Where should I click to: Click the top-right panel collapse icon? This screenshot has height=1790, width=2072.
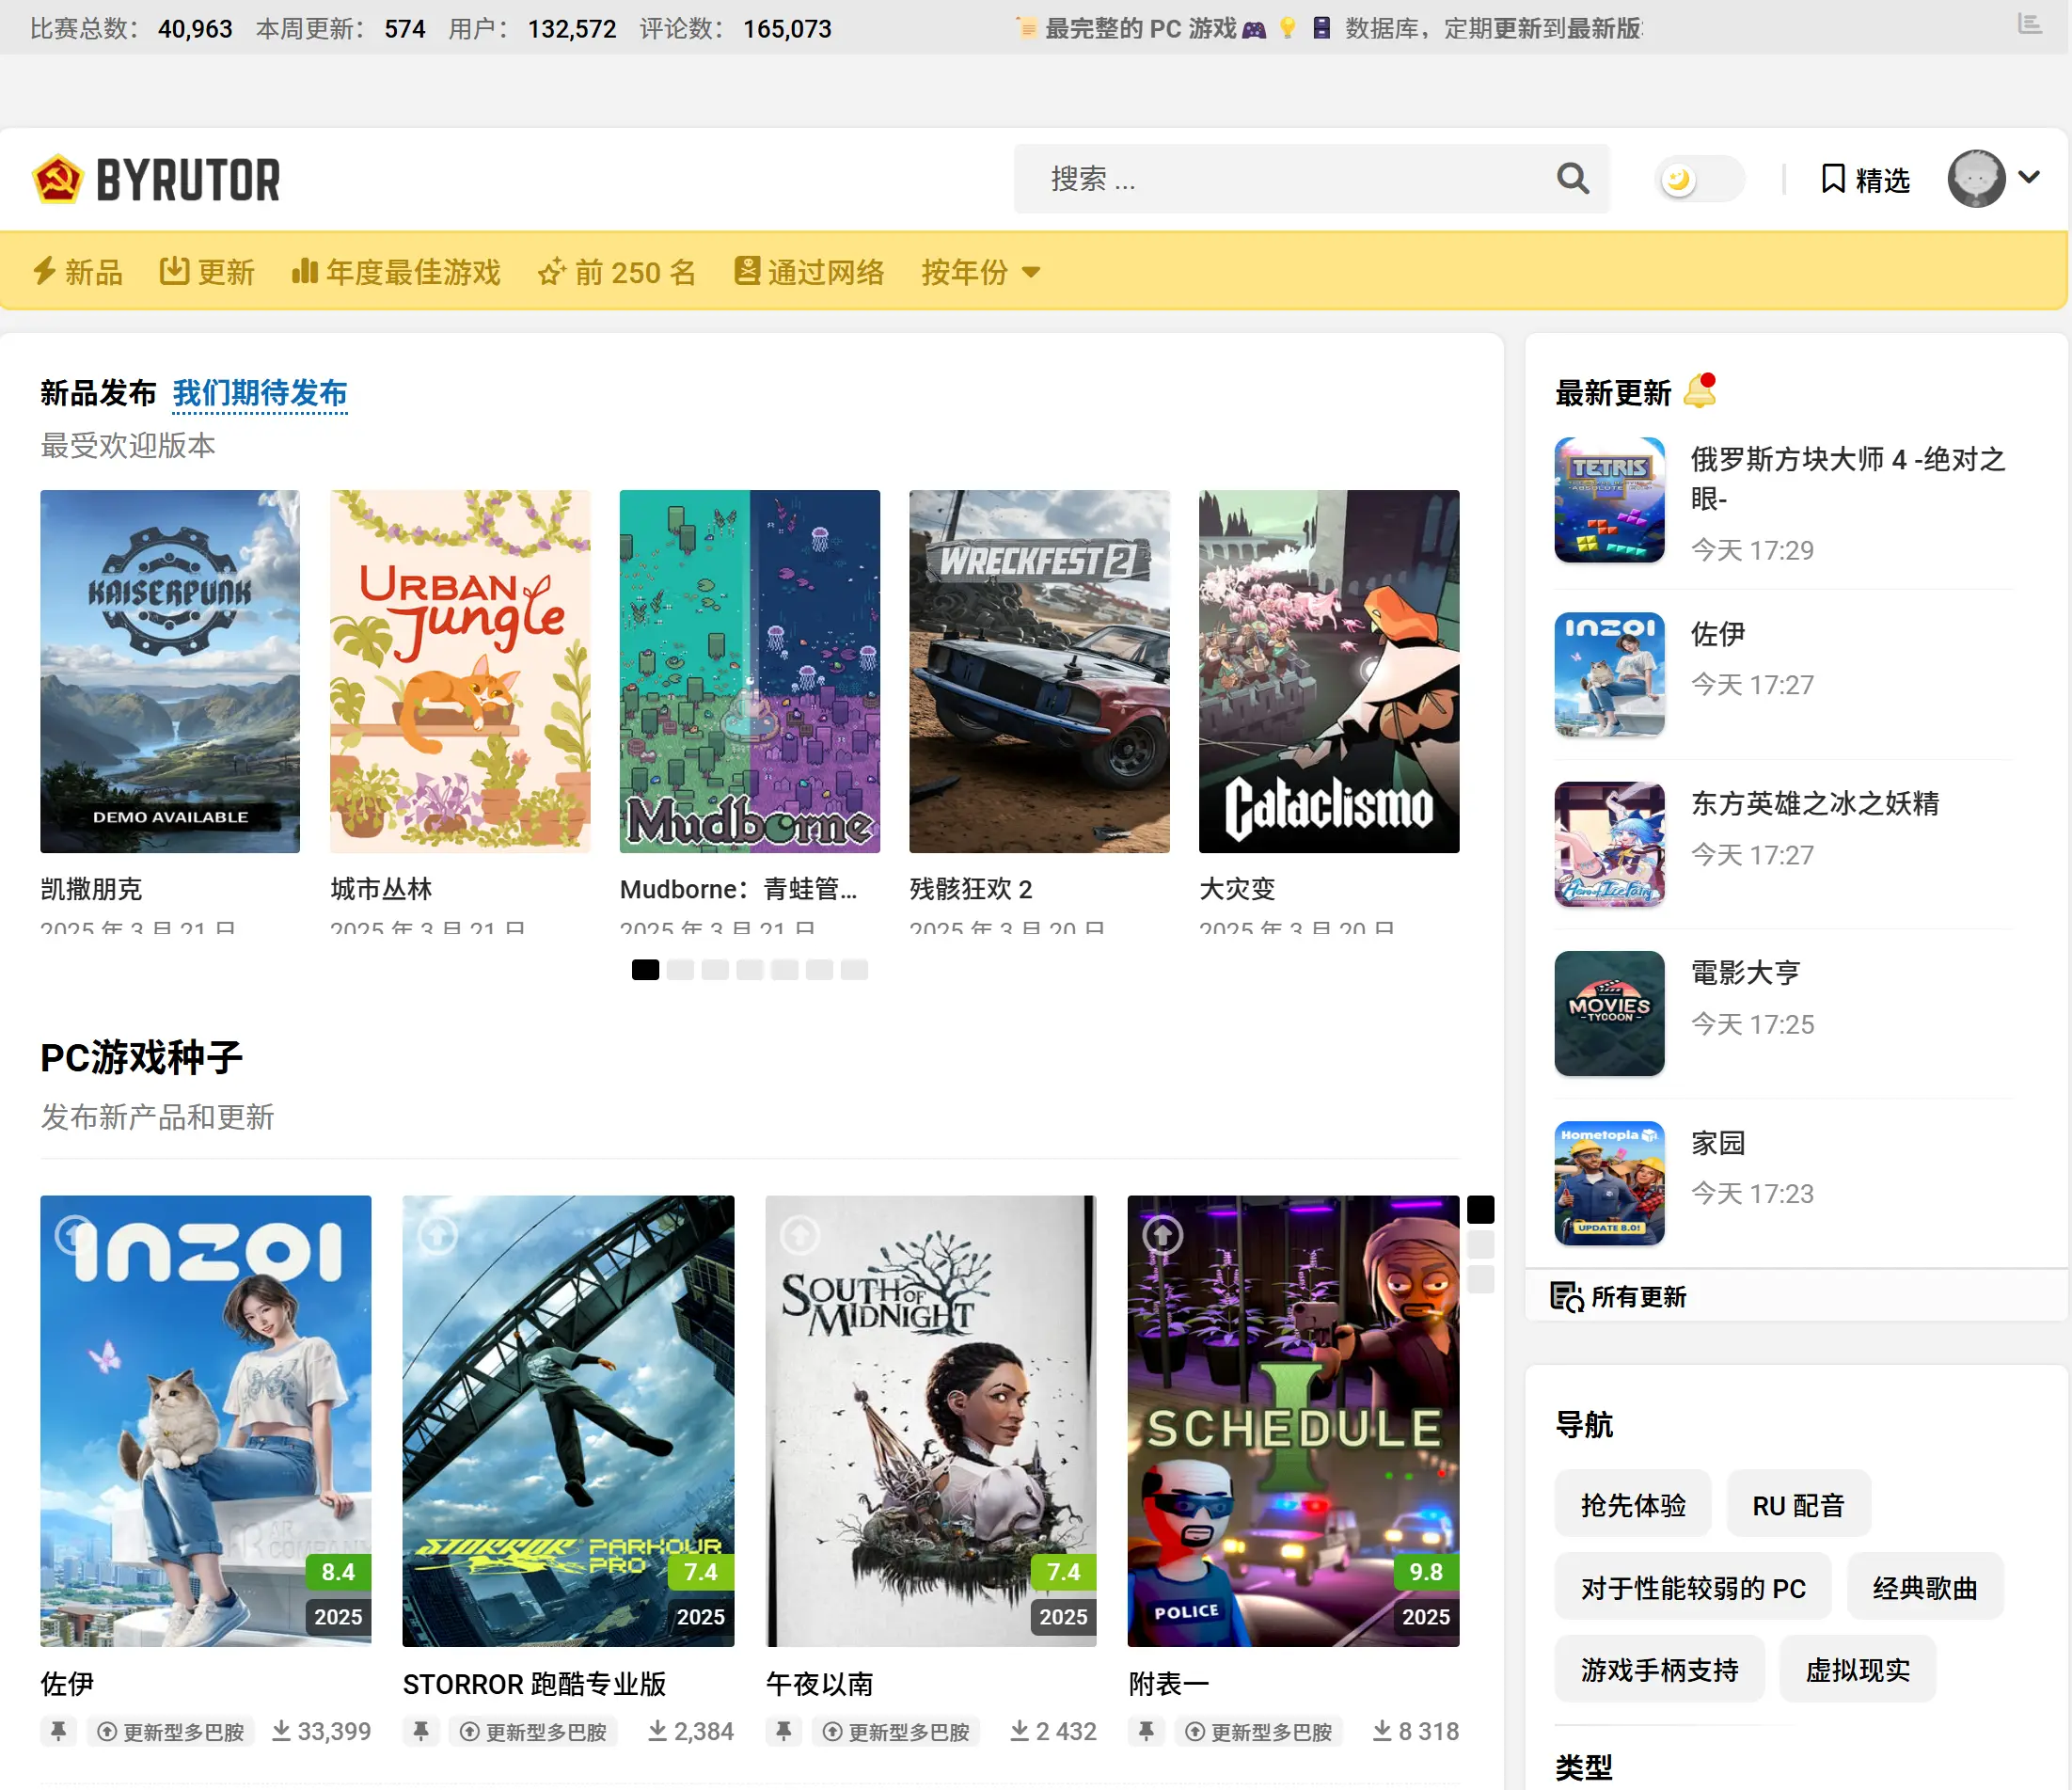point(2029,24)
